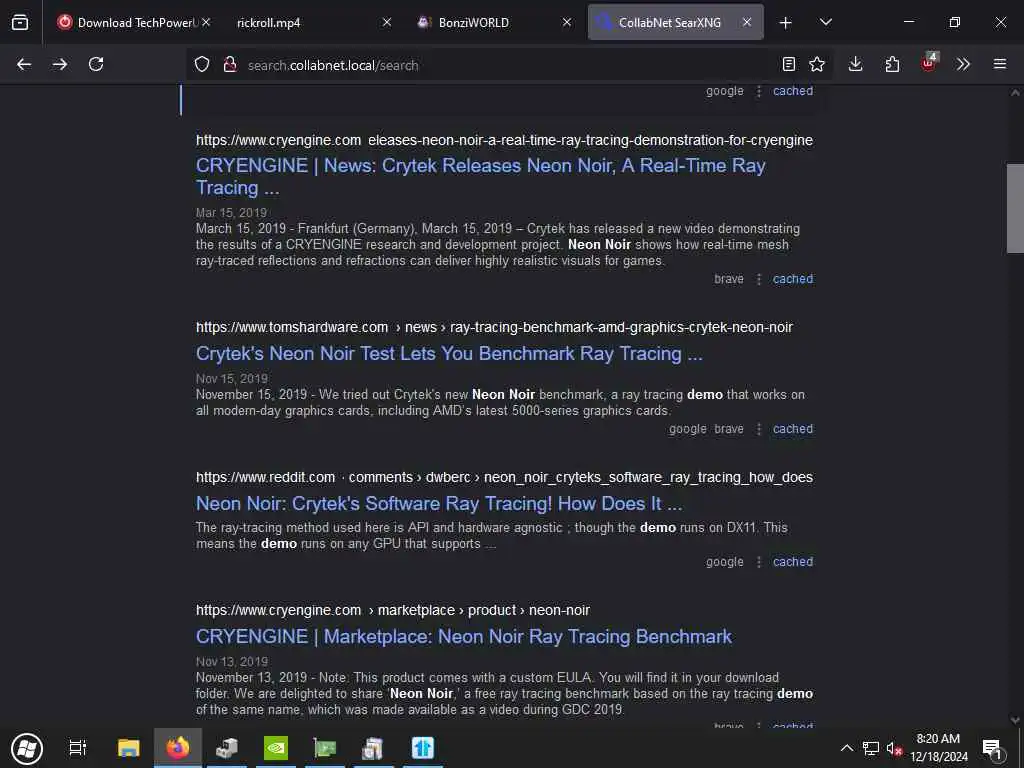This screenshot has height=768, width=1024.
Task: Switch to the Download TechPowerUp tab
Action: 129,22
